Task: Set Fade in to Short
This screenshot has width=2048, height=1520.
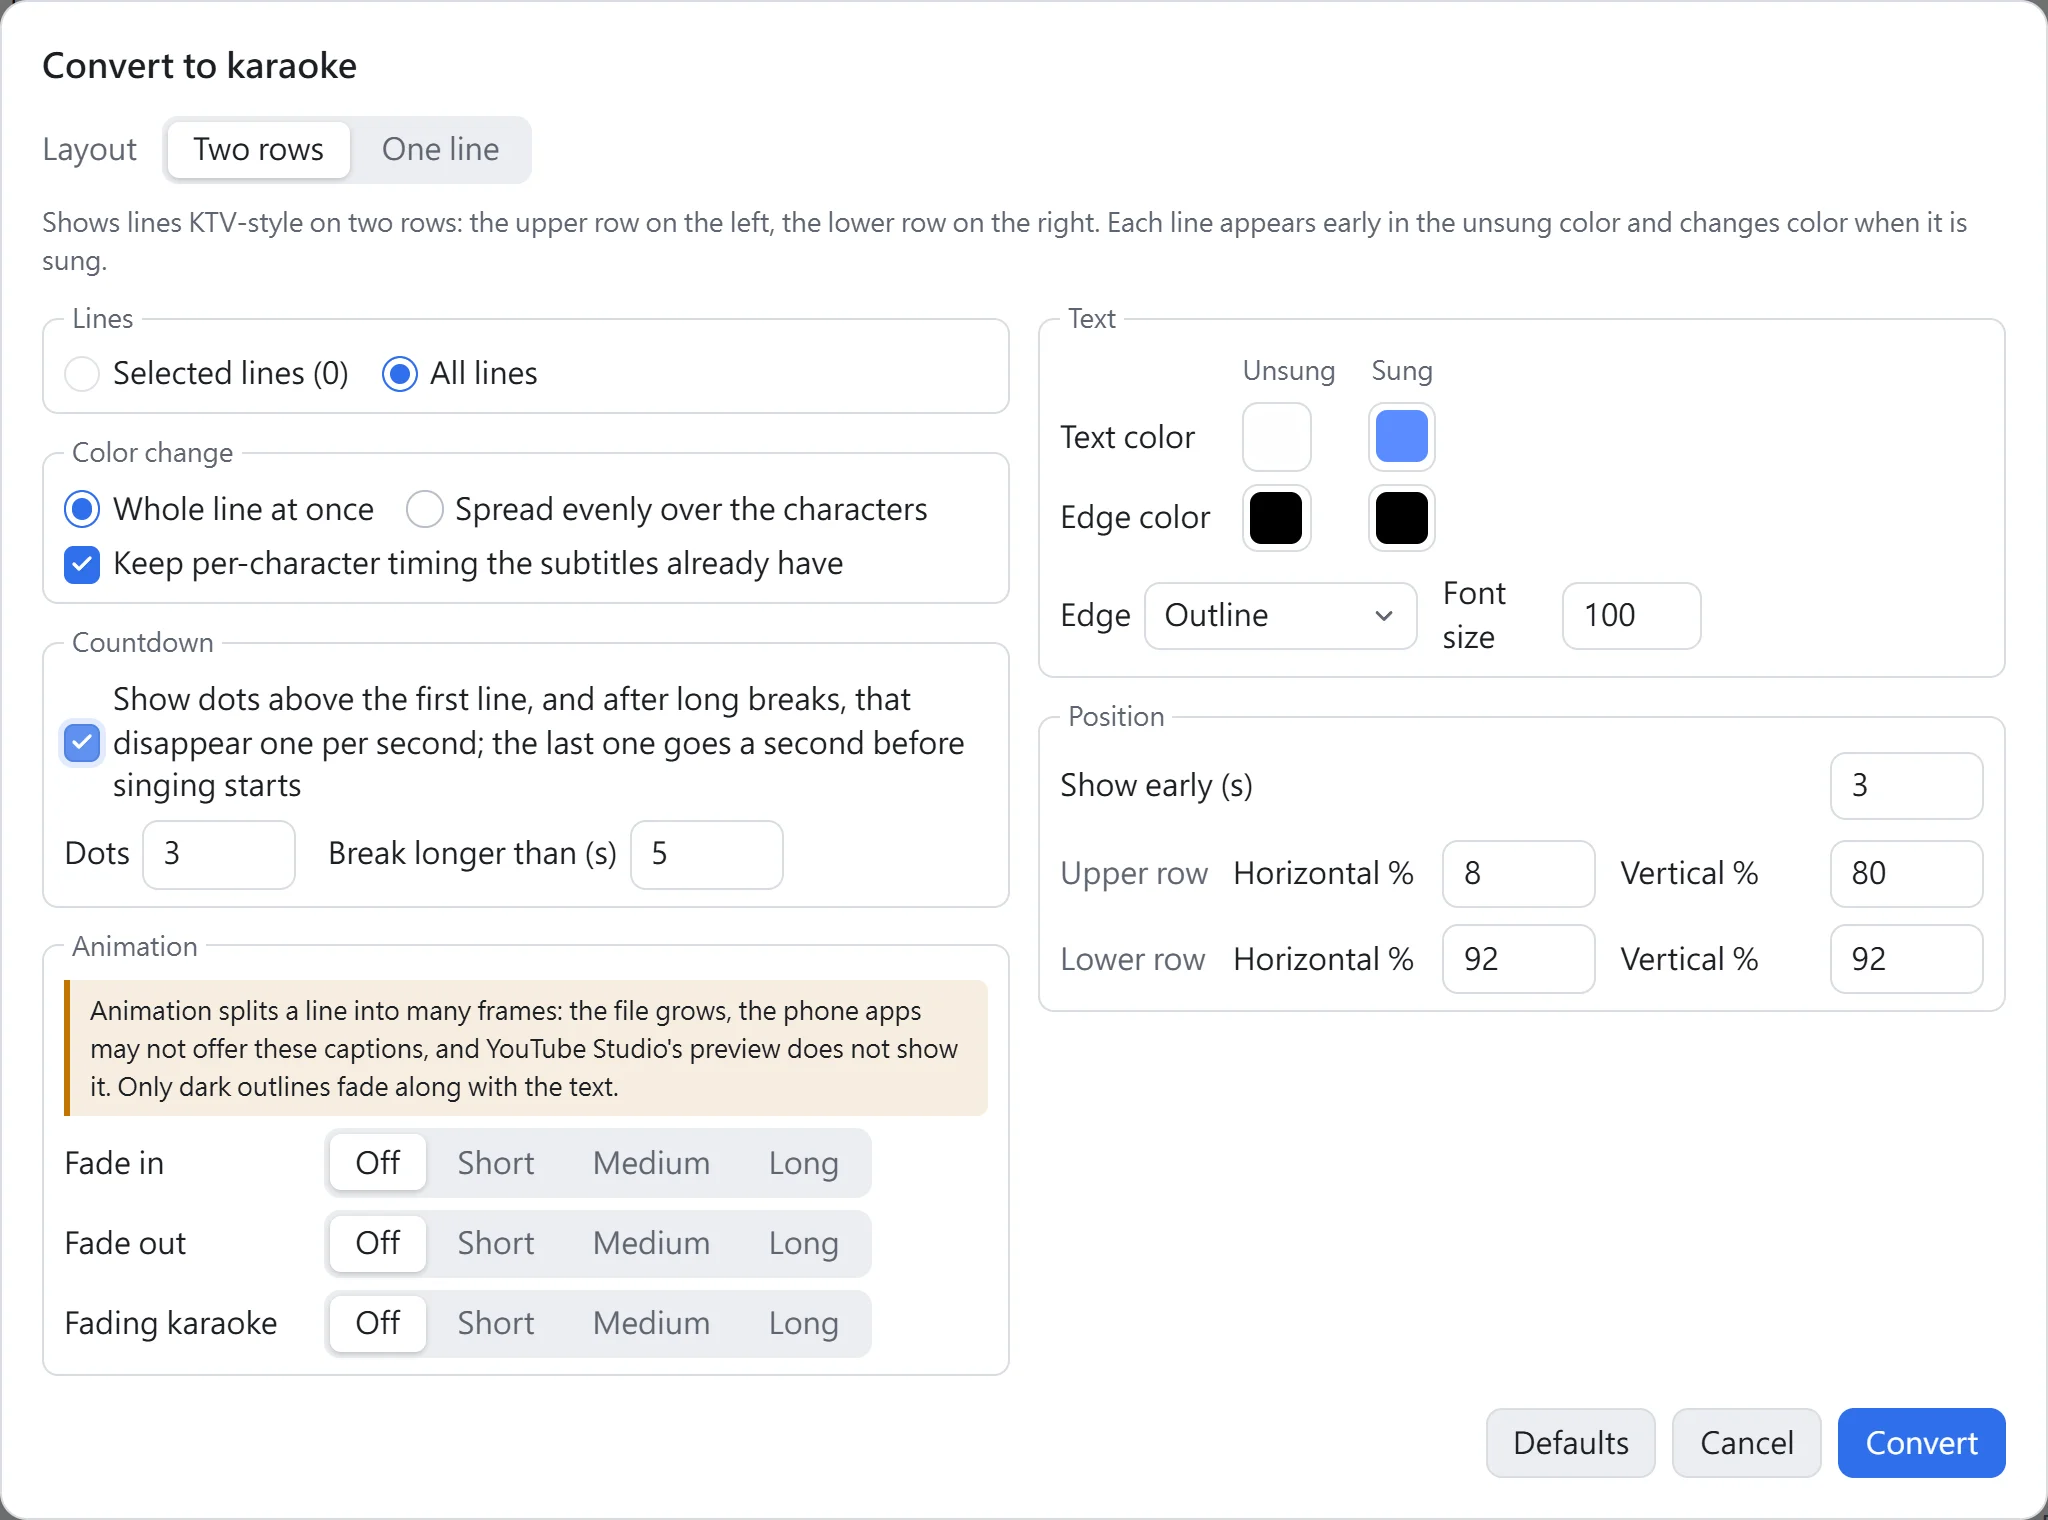Action: (x=496, y=1163)
